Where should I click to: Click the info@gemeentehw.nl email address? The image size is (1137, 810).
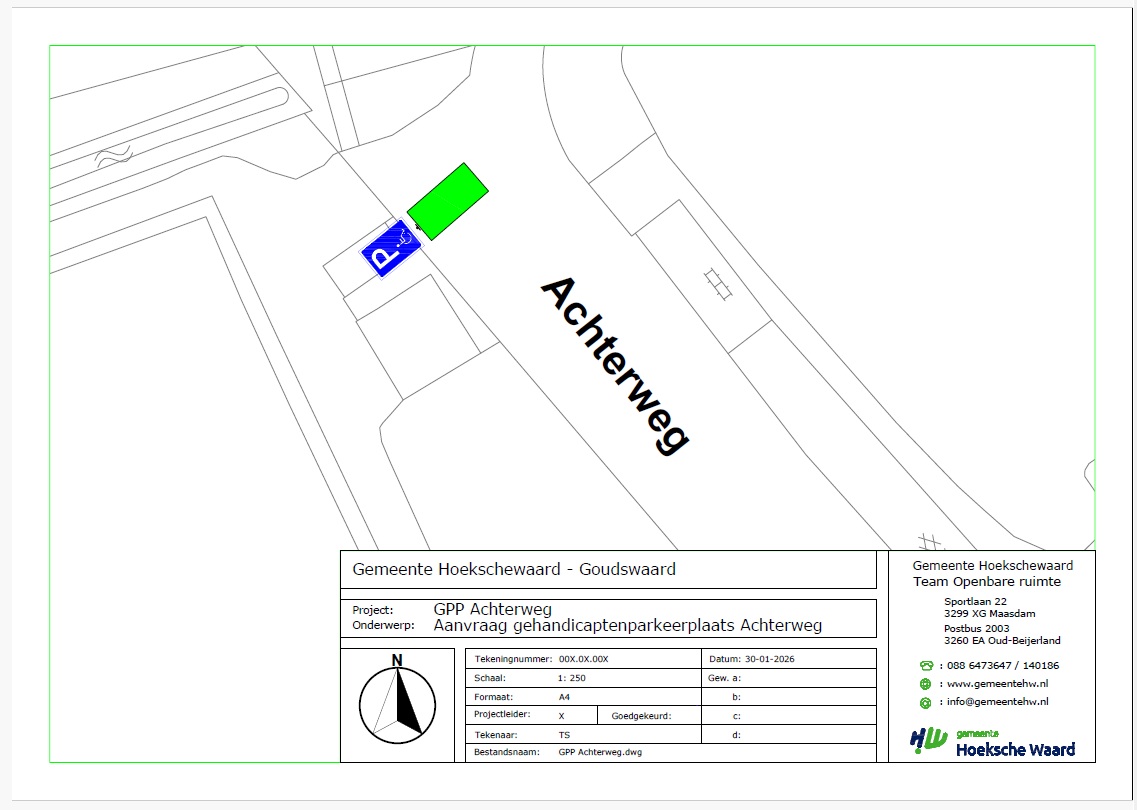coord(997,702)
